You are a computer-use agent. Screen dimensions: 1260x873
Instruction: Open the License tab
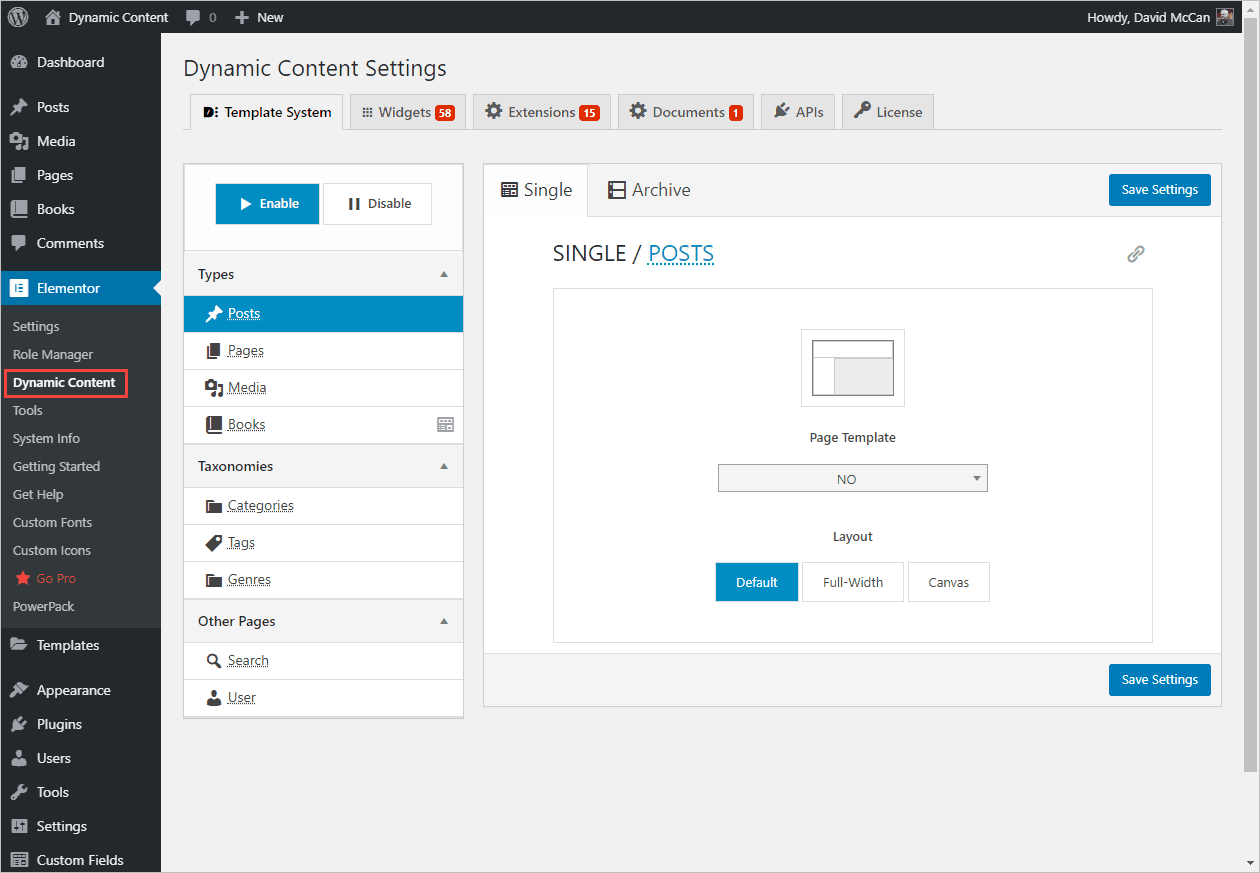click(x=888, y=112)
